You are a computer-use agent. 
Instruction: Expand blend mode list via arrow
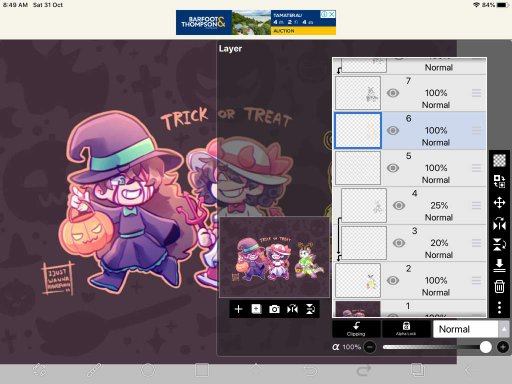[x=504, y=329]
